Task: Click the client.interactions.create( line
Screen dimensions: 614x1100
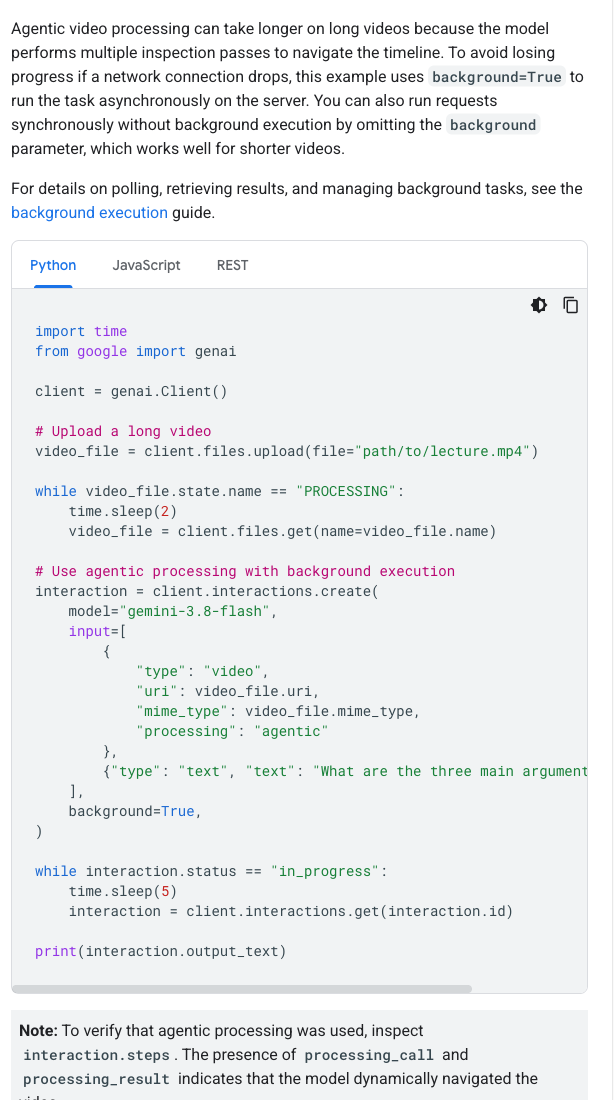Action: [x=207, y=591]
